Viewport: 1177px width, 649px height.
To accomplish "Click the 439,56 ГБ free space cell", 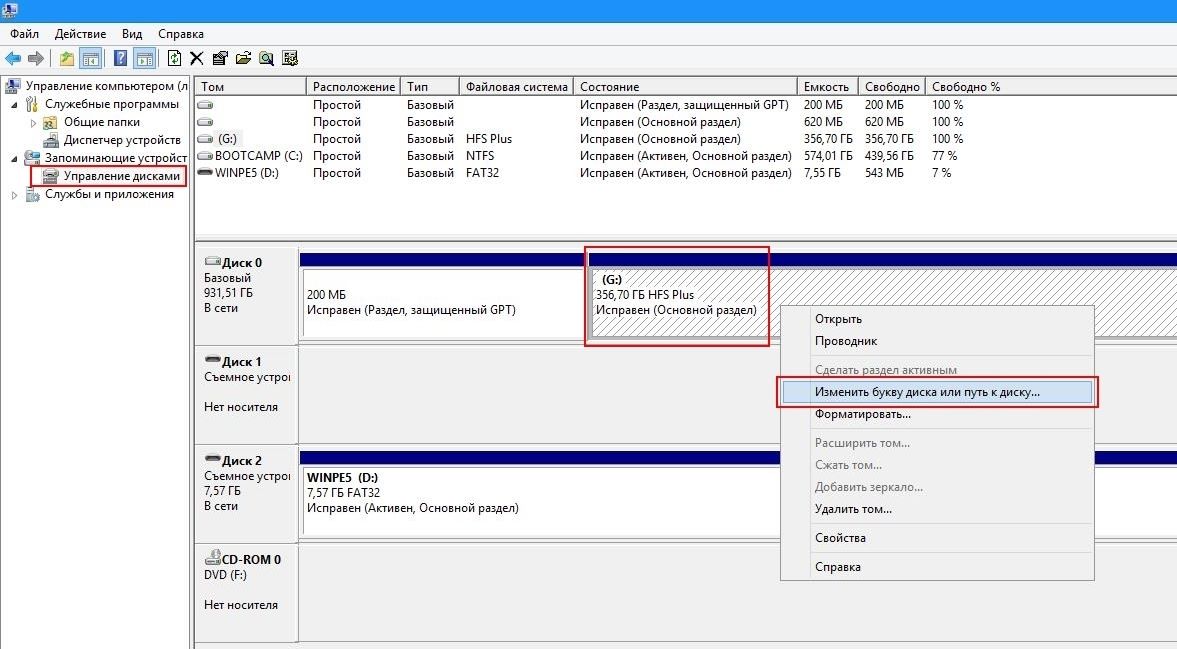I will [889, 156].
